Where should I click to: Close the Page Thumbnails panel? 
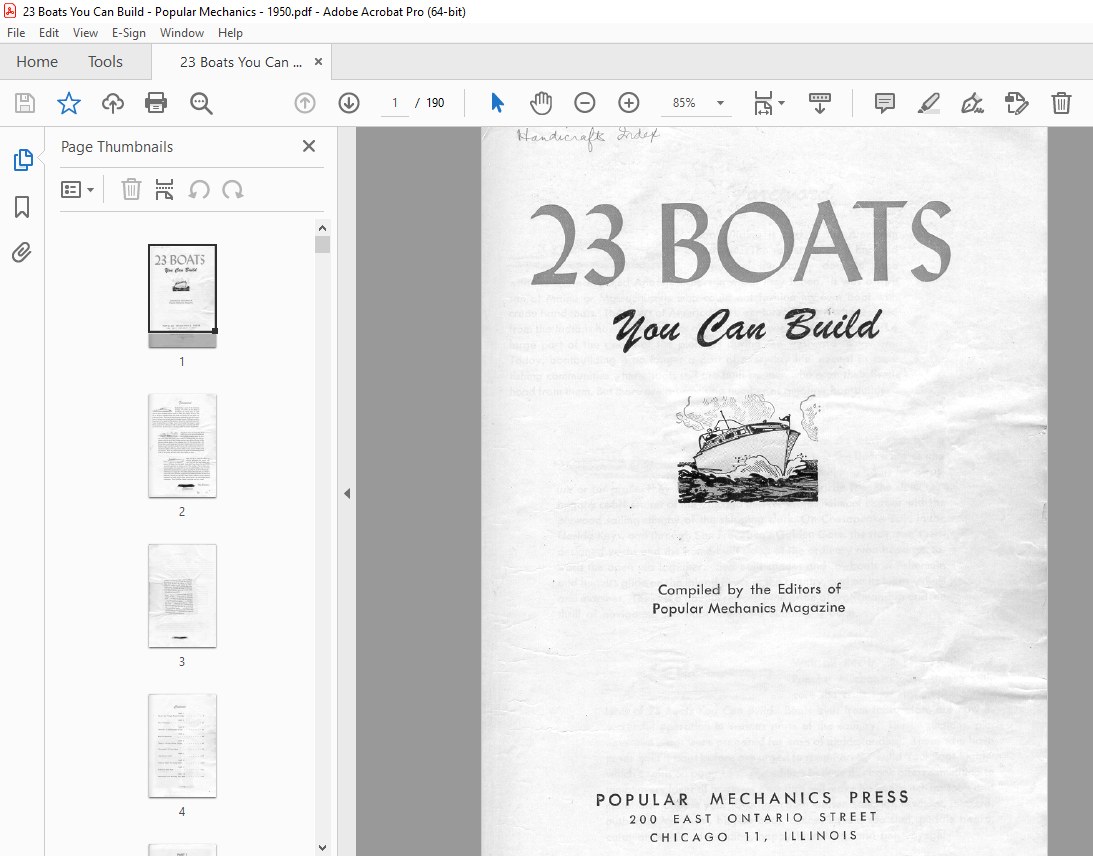pos(309,146)
